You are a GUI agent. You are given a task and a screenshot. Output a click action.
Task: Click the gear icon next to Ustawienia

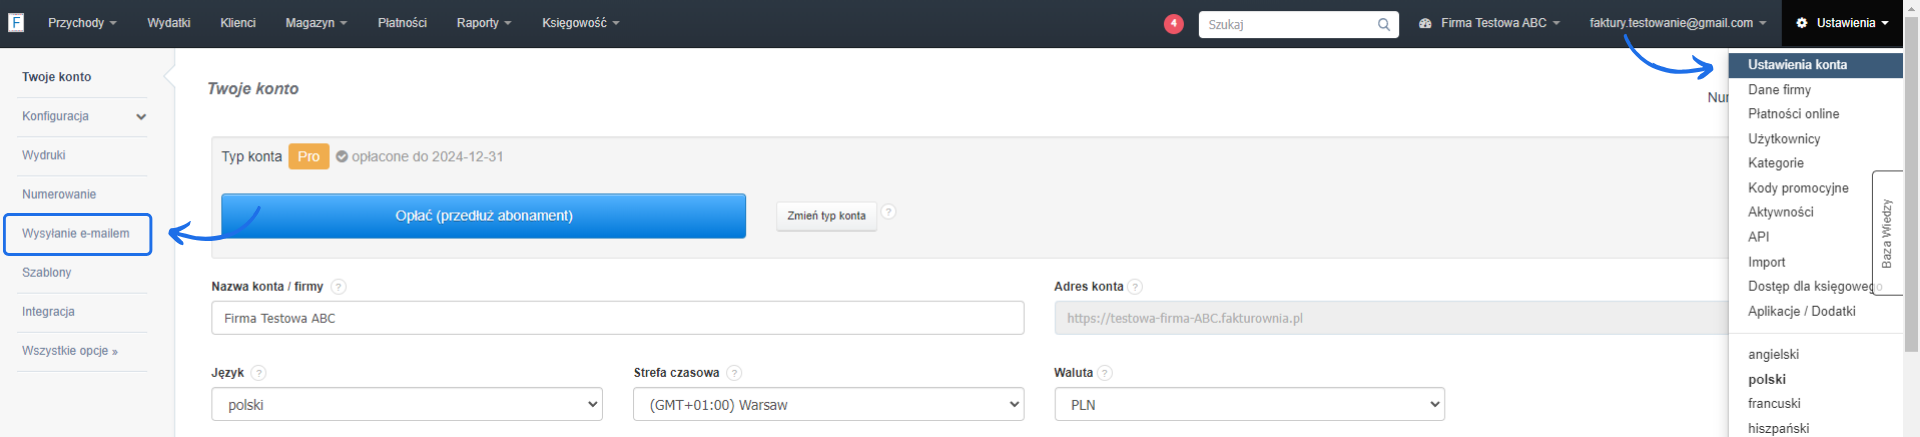pos(1802,23)
